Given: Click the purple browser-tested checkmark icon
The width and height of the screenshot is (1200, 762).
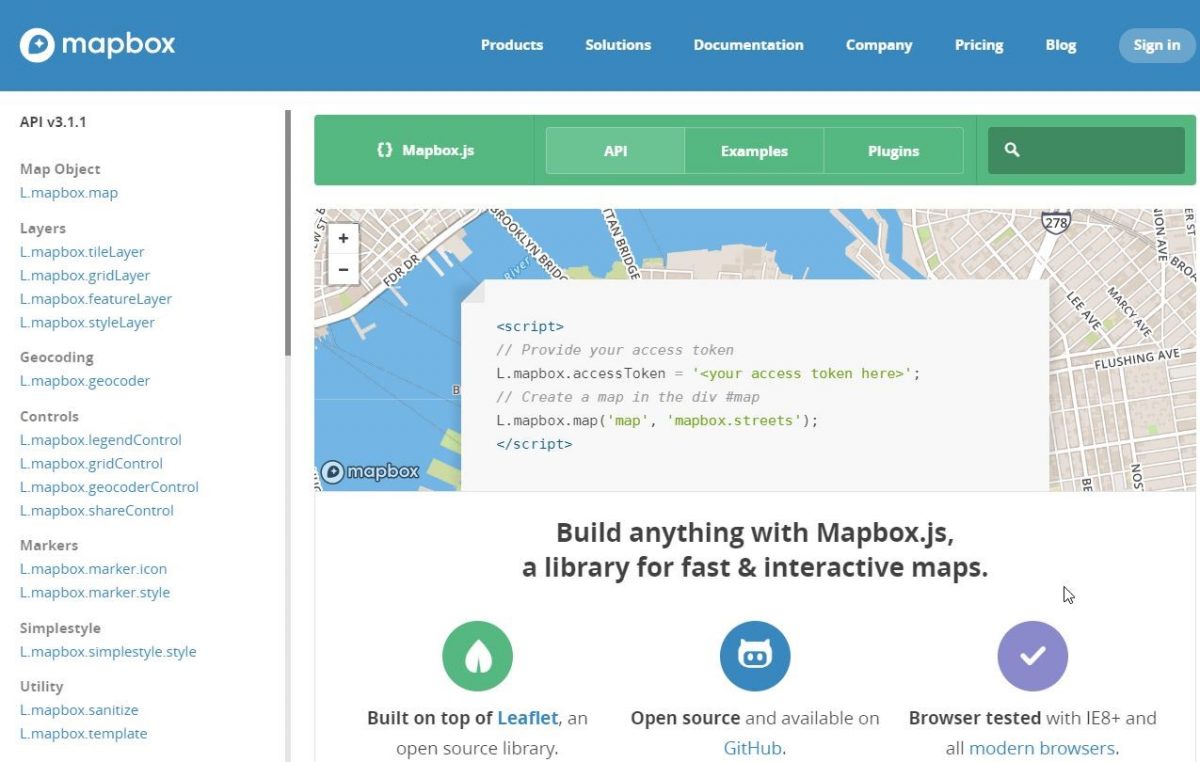Looking at the screenshot, I should pos(1032,655).
